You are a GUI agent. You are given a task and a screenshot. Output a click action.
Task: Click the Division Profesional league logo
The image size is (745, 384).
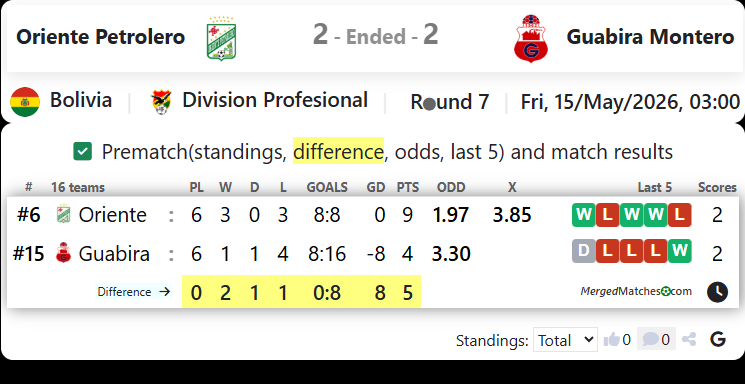point(162,102)
